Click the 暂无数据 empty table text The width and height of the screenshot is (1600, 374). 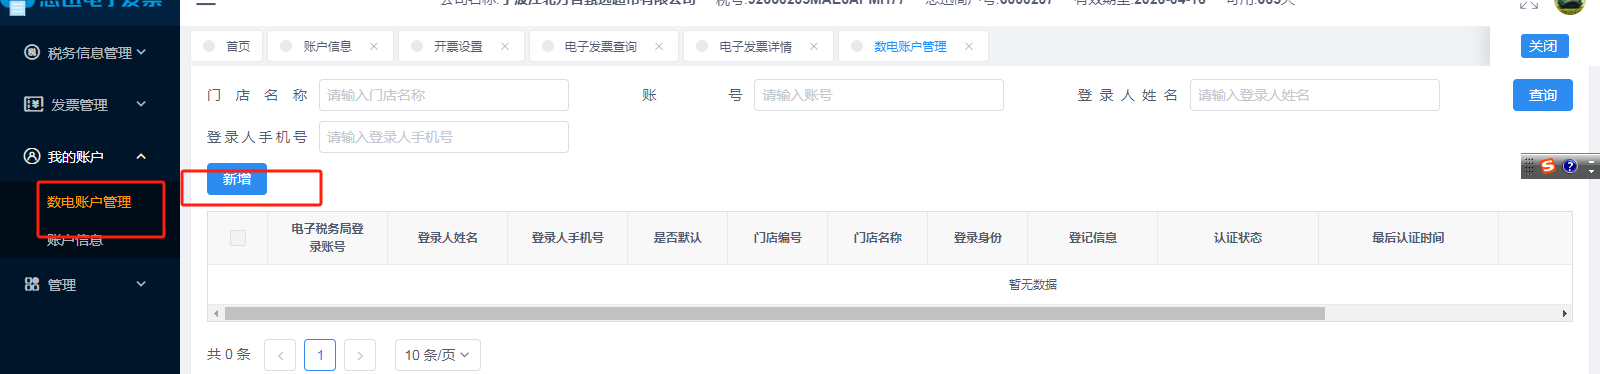coord(1033,285)
